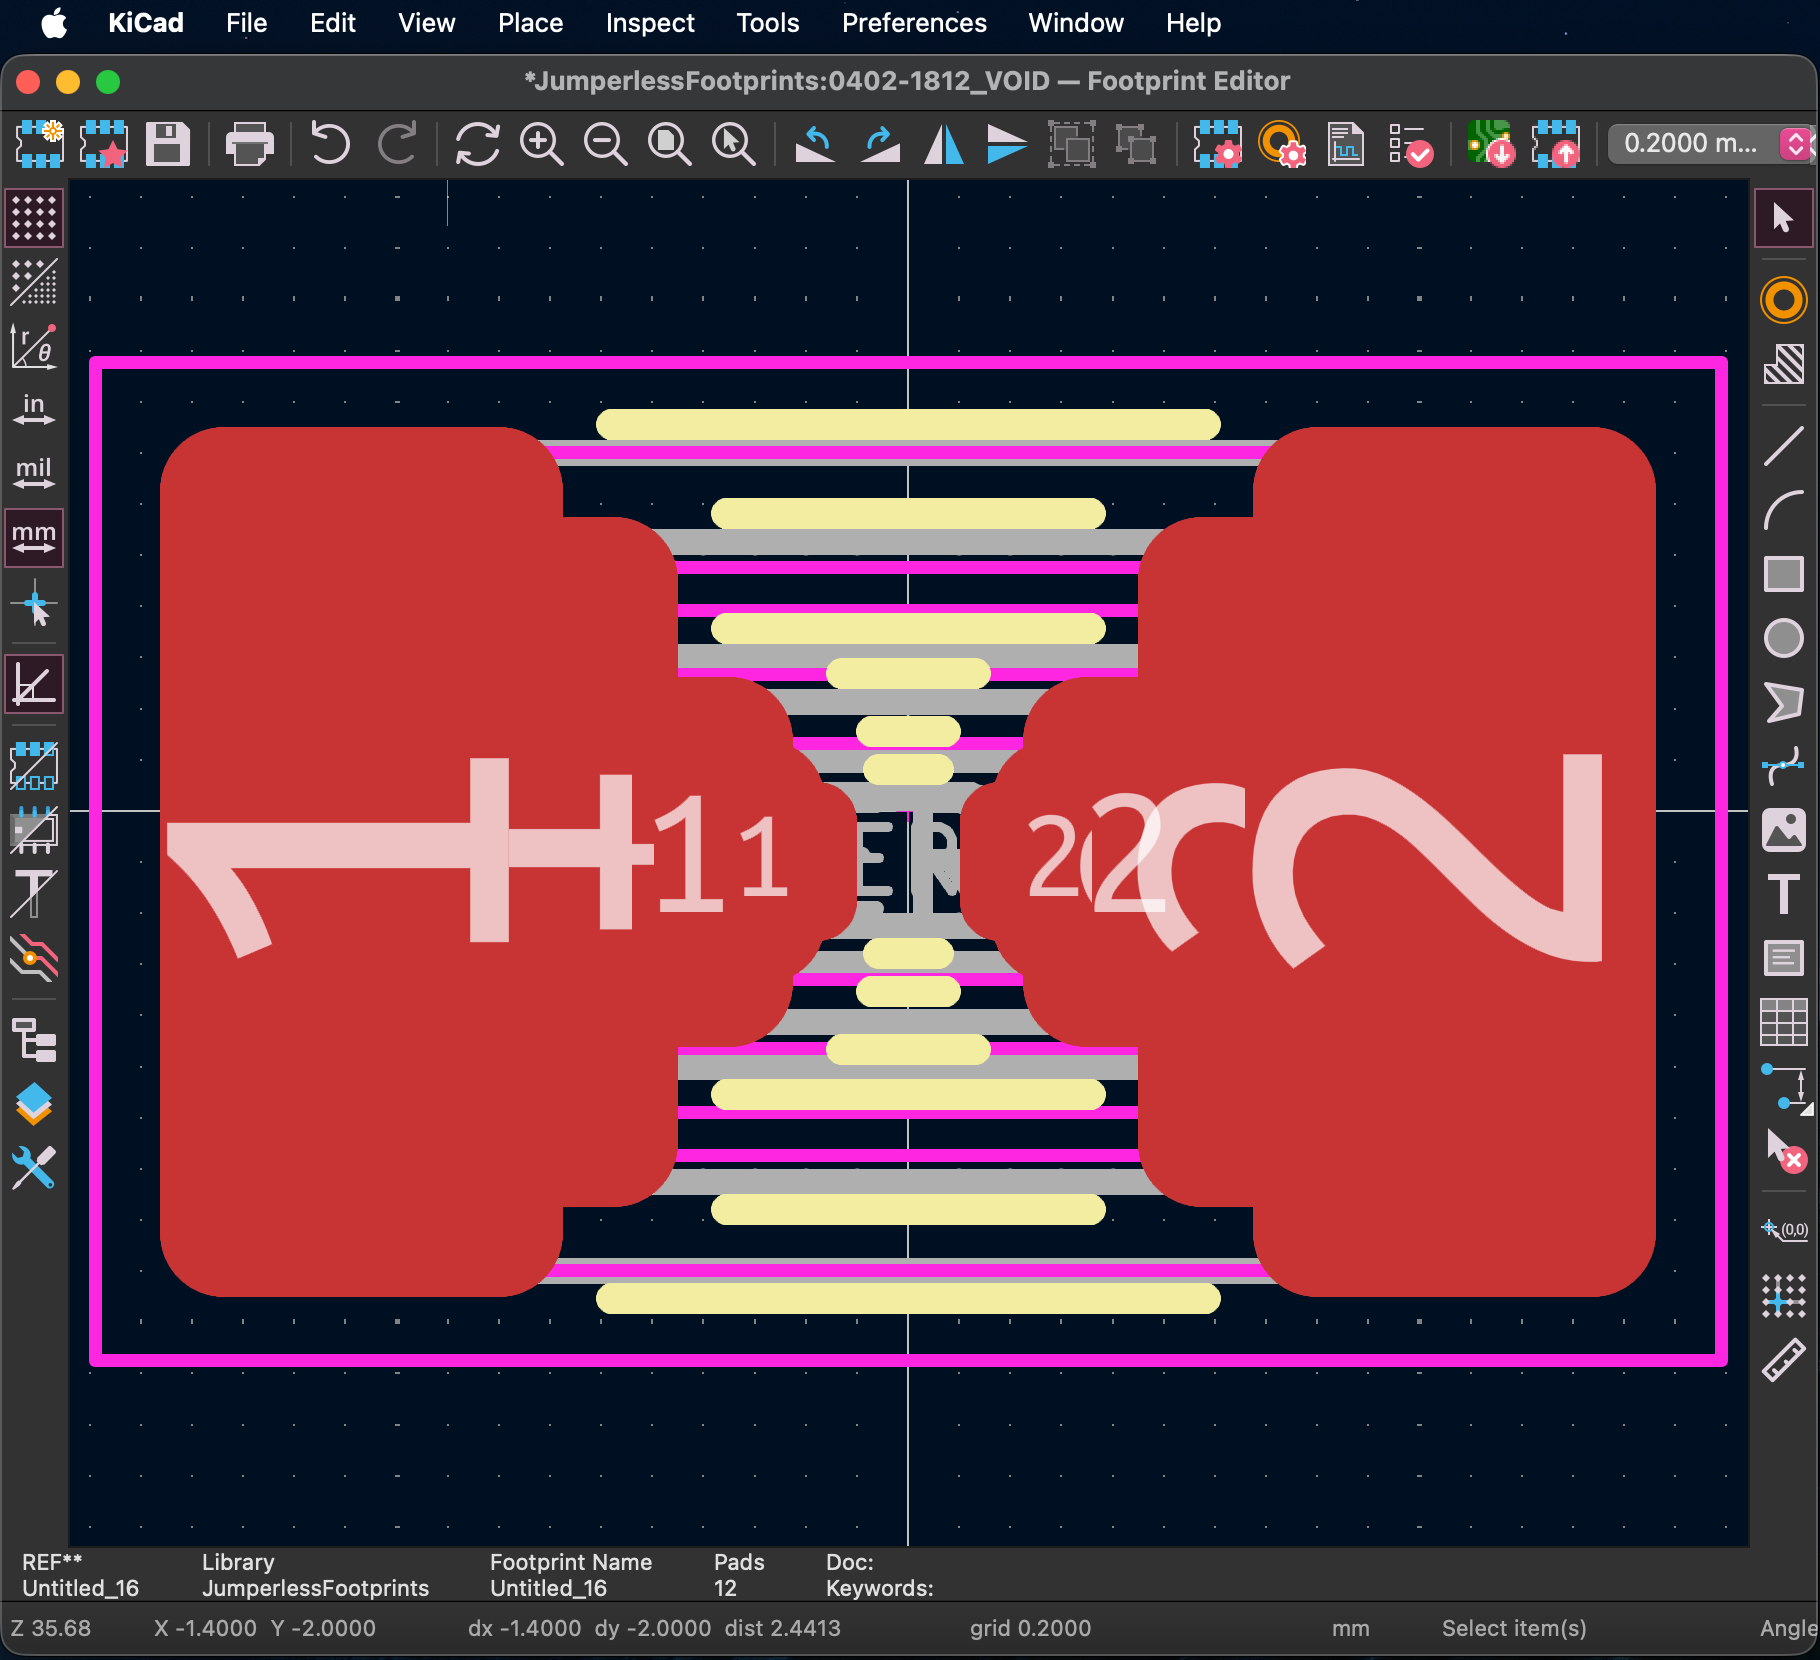Screen dimensions: 1820x1660
Task: Run the Footprint Checker
Action: click(1411, 144)
